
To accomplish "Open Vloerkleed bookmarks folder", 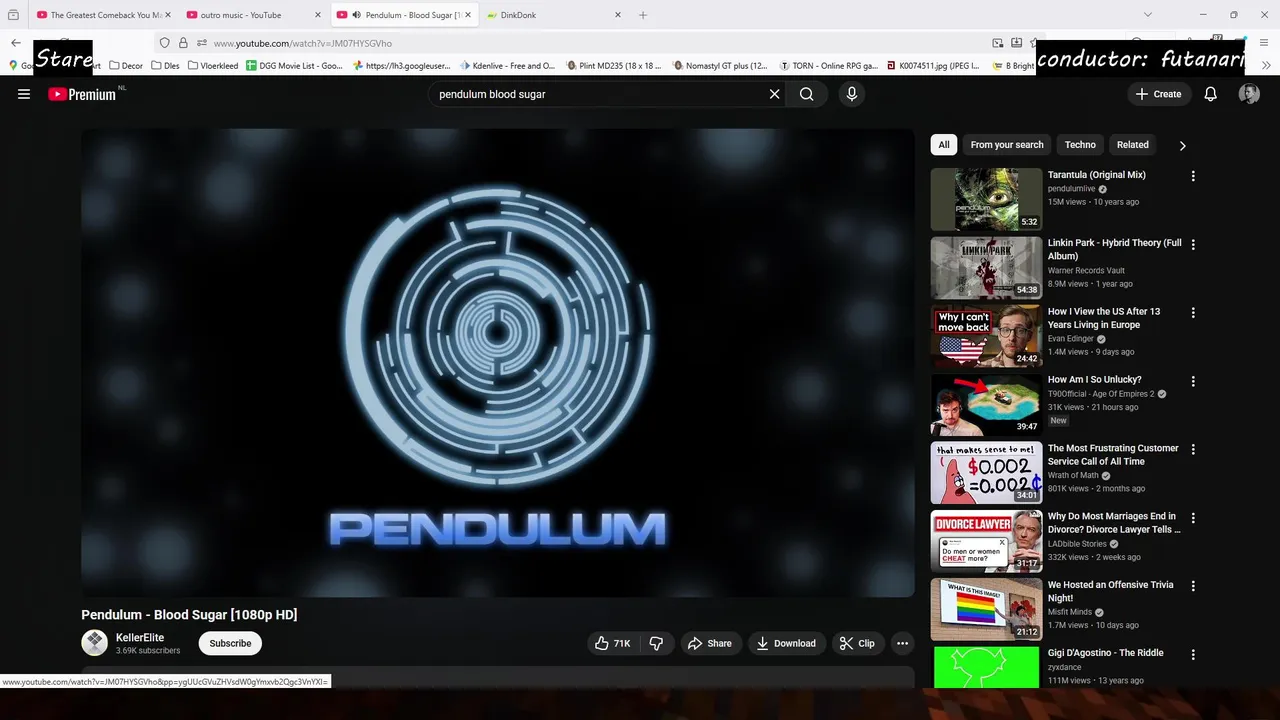I will point(215,66).
